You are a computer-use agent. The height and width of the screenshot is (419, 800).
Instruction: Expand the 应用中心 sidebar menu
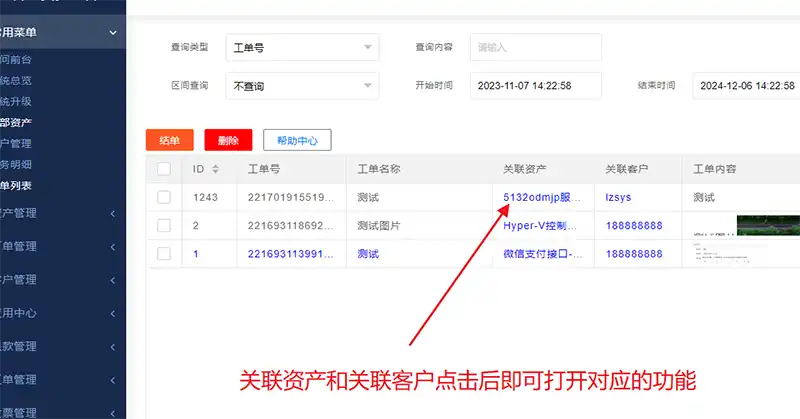click(60, 313)
